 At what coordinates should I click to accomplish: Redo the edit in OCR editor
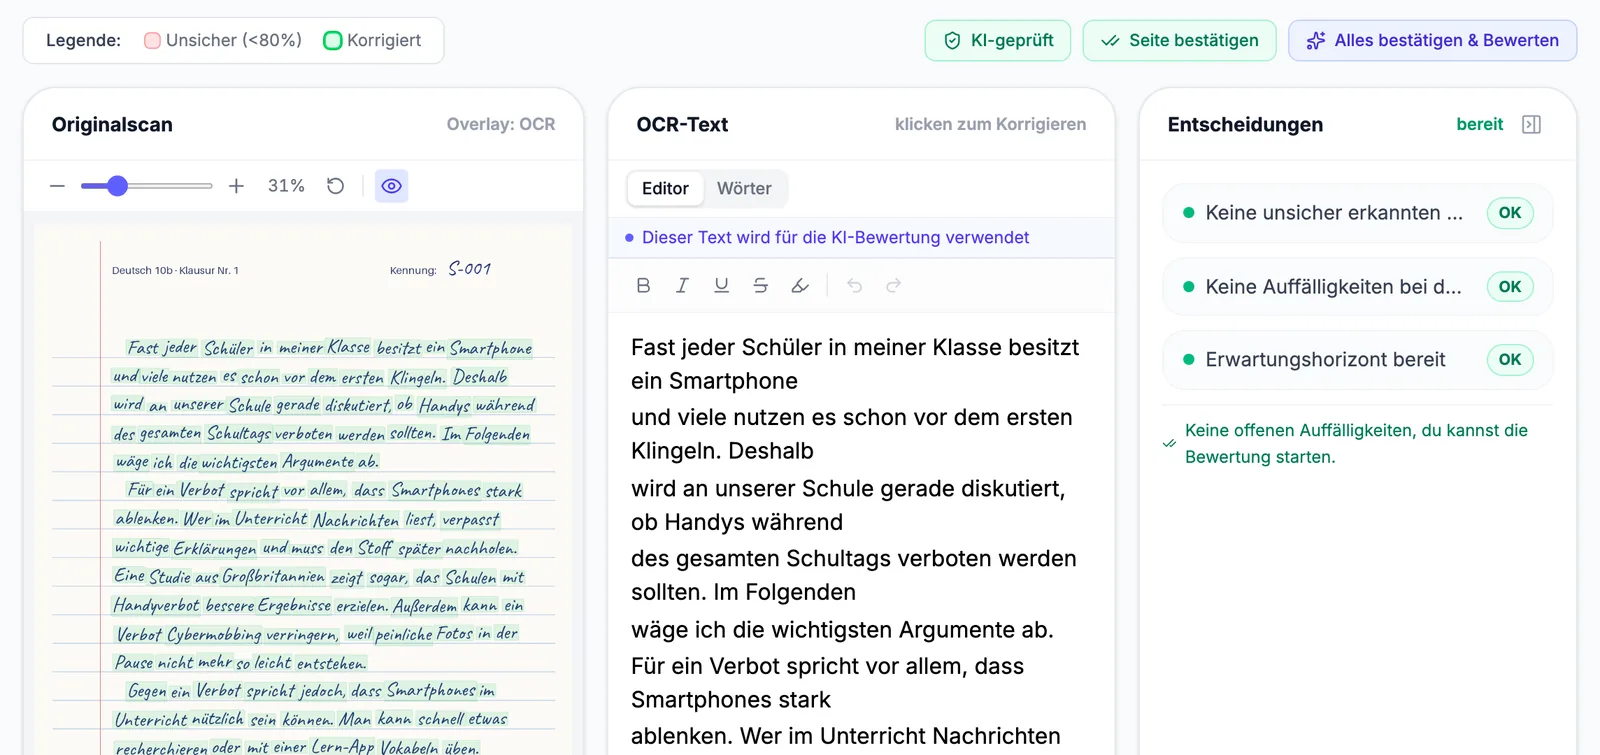click(893, 286)
